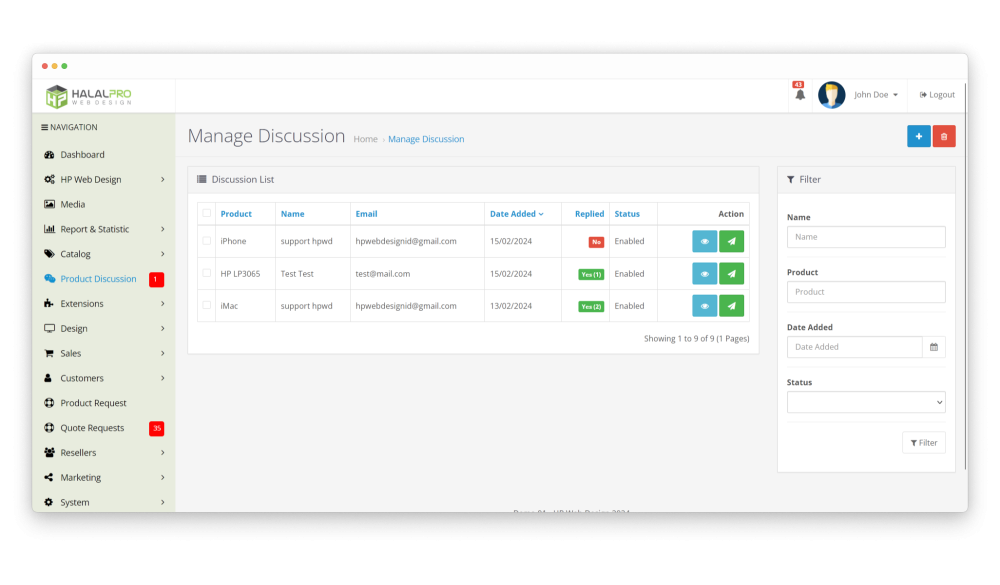Open the calendar picker beside Date Added

[934, 347]
